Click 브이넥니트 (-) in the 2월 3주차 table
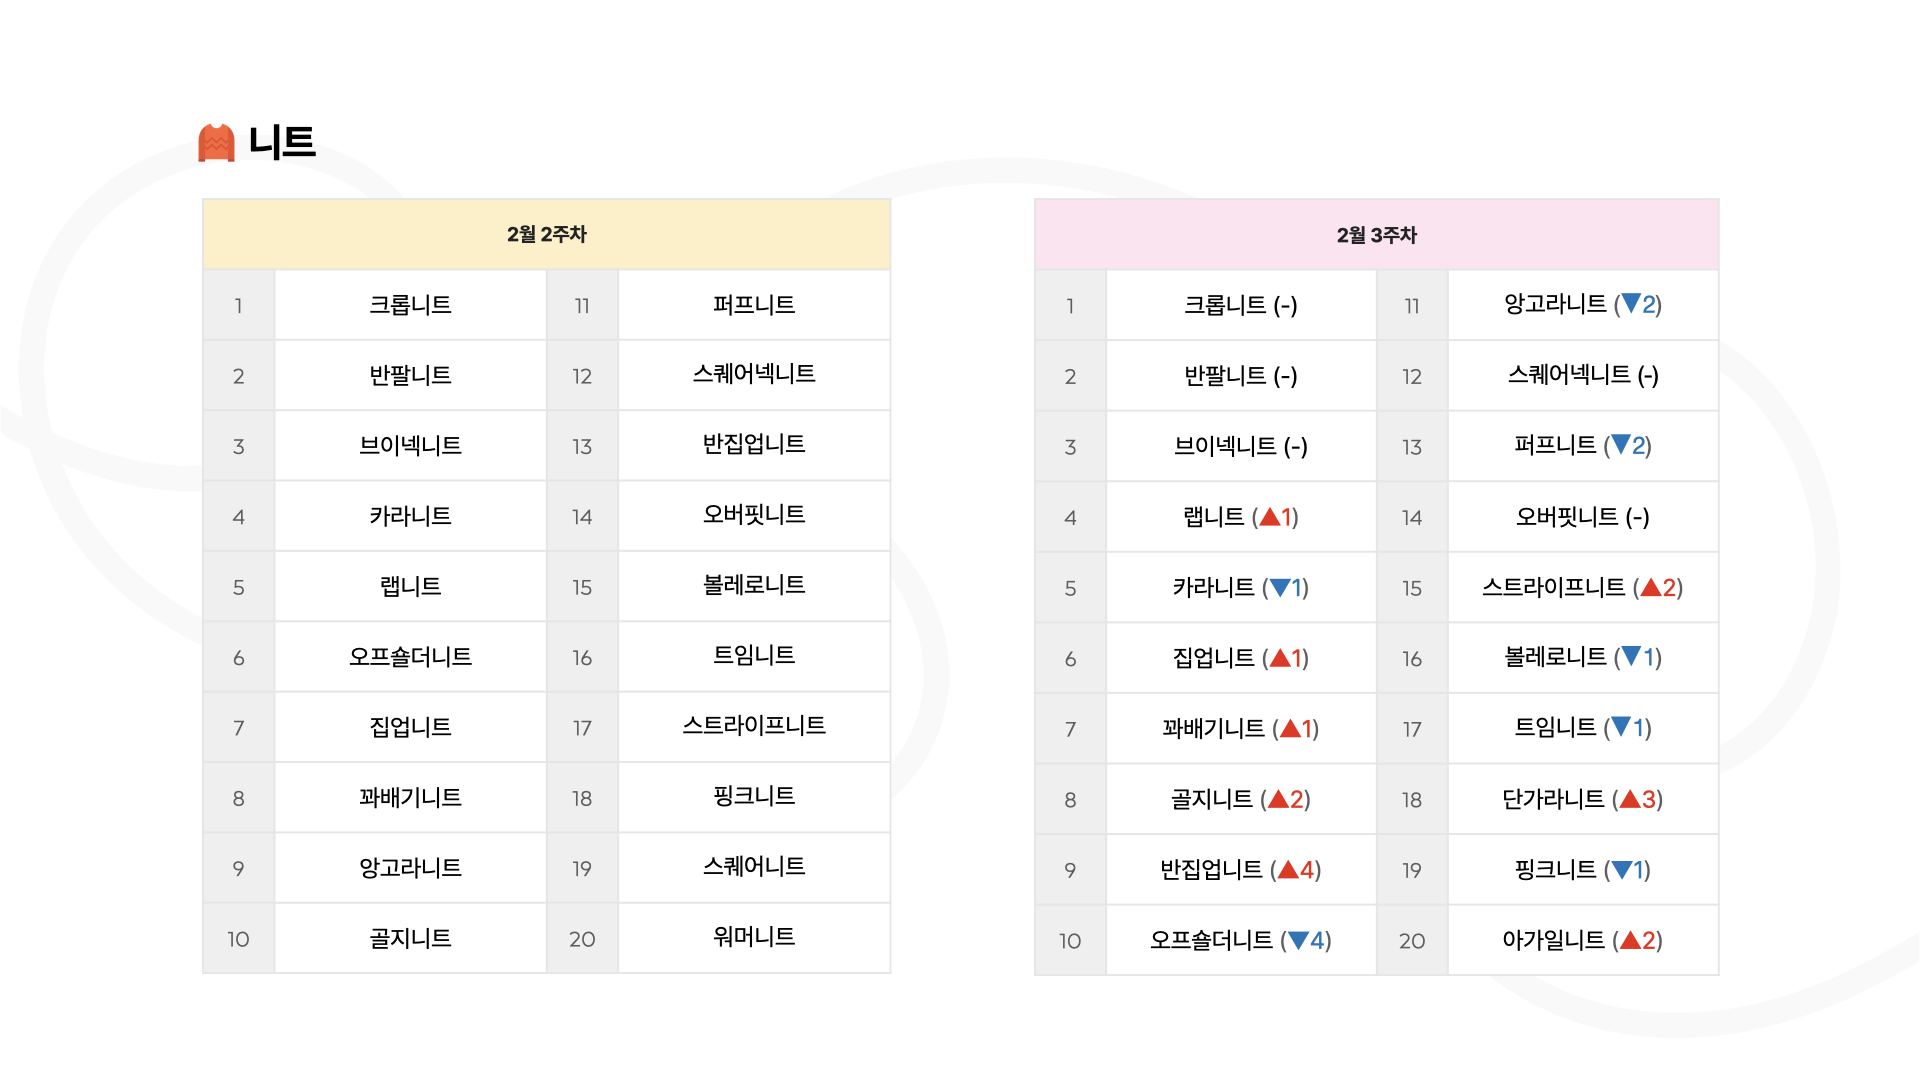 coord(1241,446)
